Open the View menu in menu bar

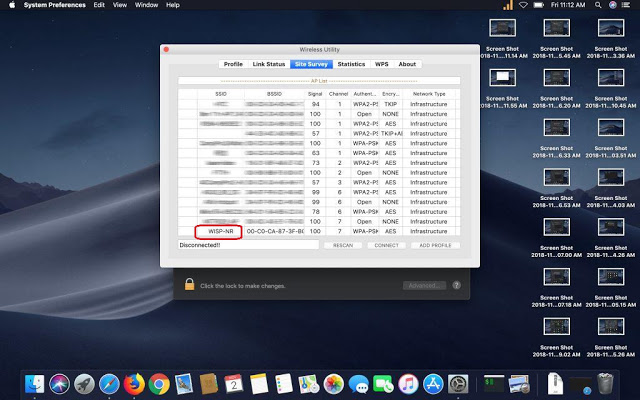[x=121, y=5]
